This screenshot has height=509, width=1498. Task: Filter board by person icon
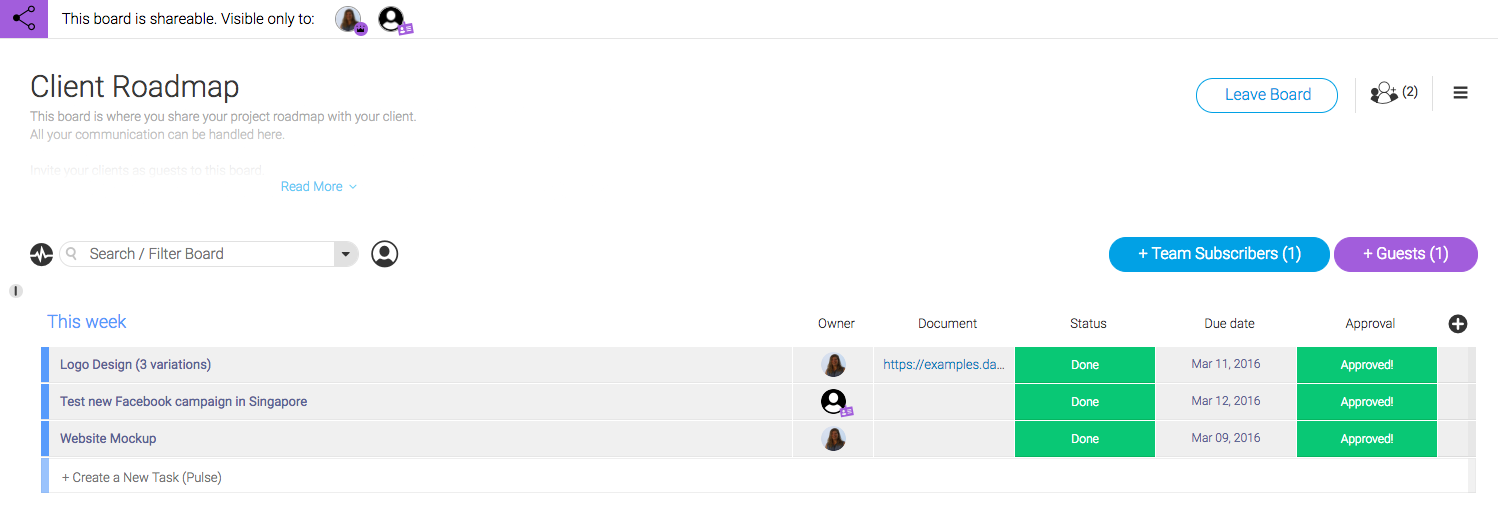click(x=385, y=254)
